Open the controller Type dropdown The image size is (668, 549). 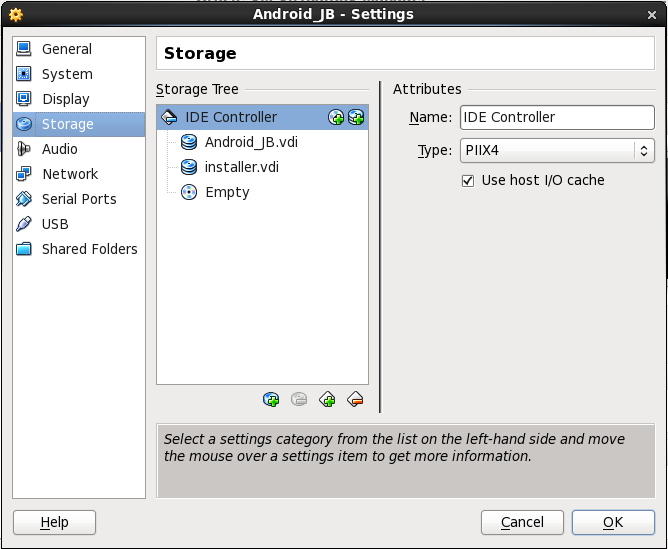(557, 151)
